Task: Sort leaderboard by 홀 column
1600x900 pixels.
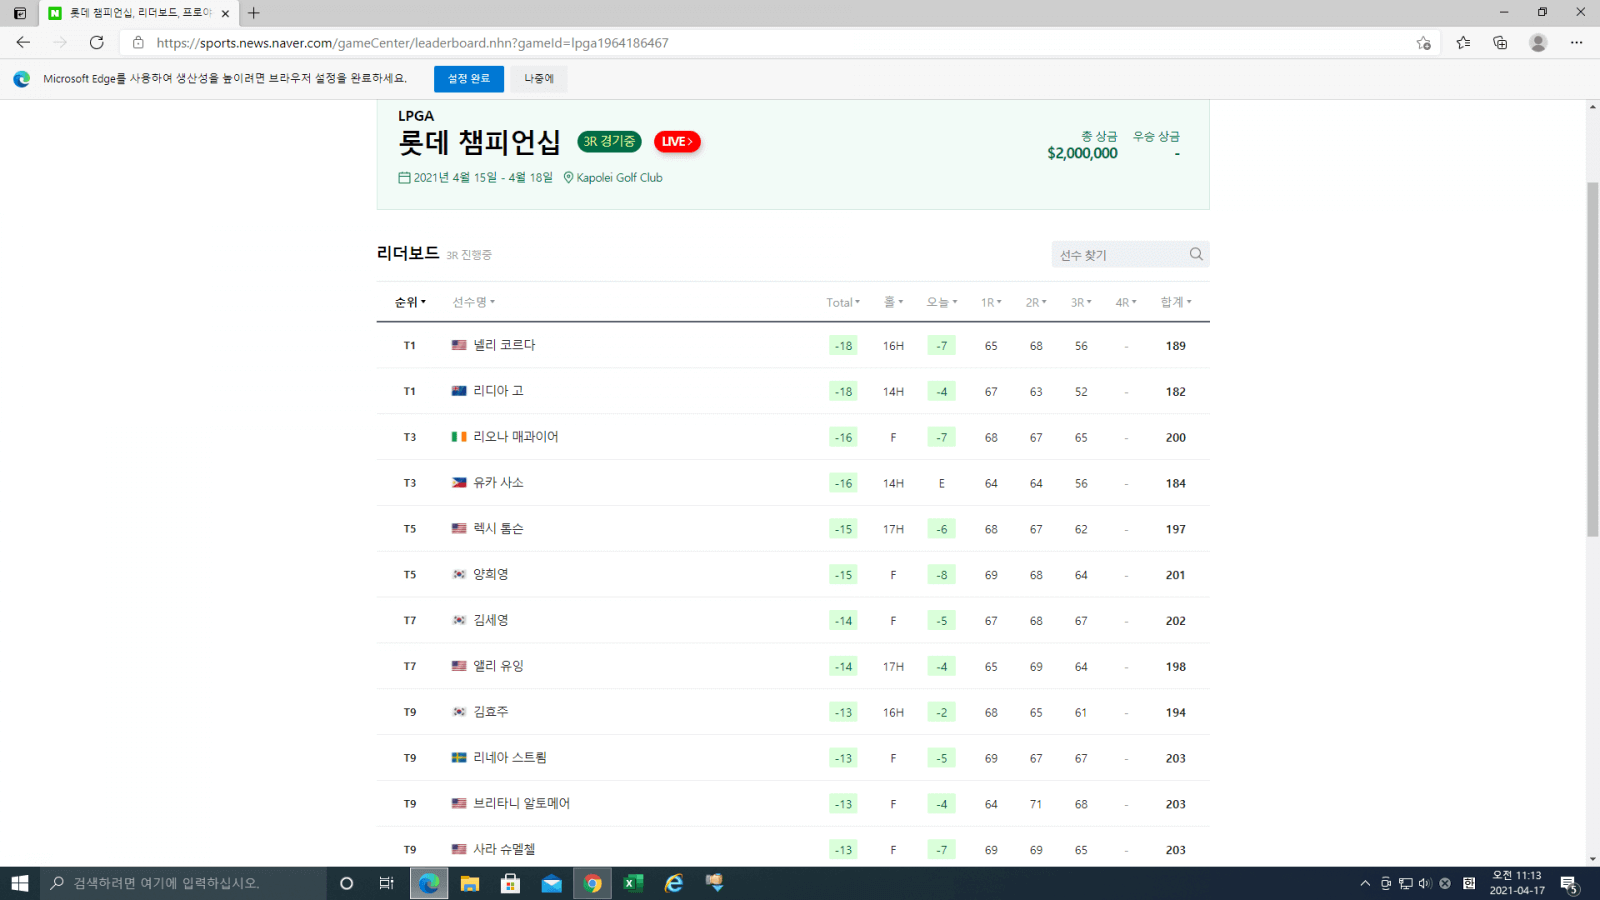Action: (893, 302)
